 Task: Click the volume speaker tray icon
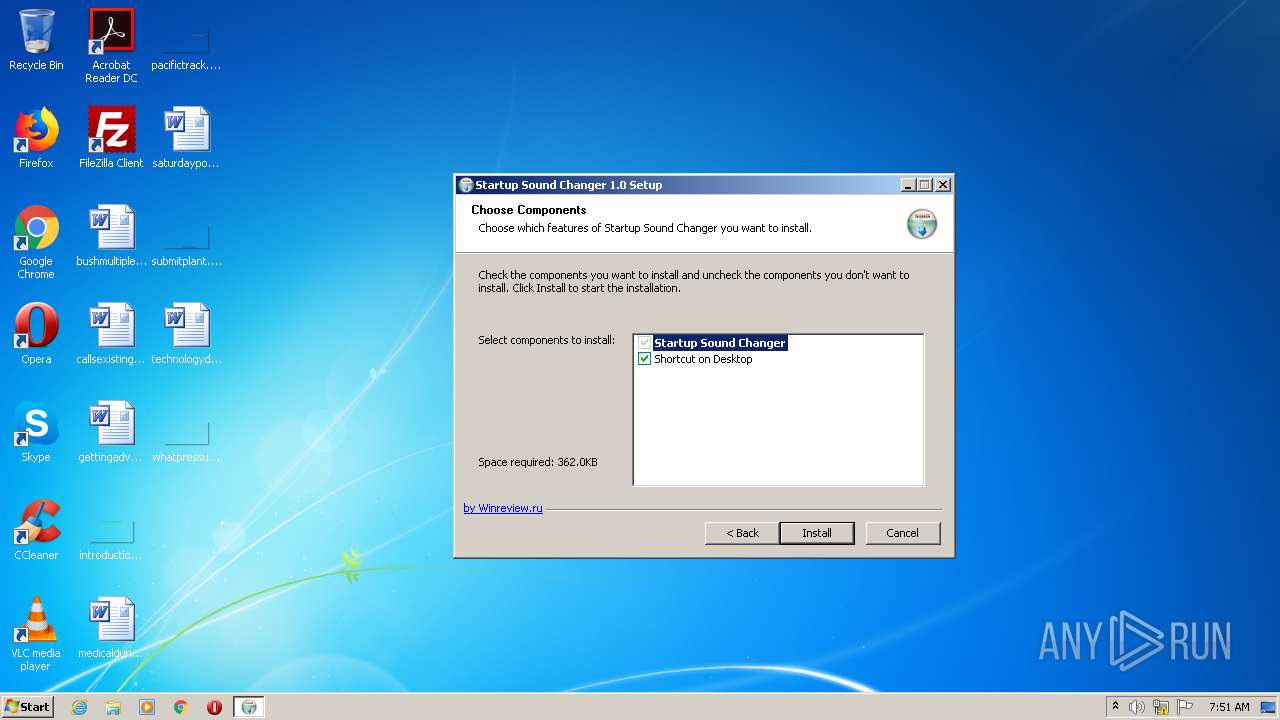(x=1137, y=707)
